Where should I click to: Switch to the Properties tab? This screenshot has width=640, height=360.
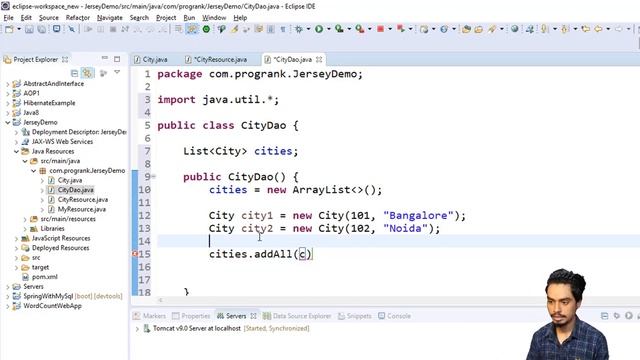[191, 316]
